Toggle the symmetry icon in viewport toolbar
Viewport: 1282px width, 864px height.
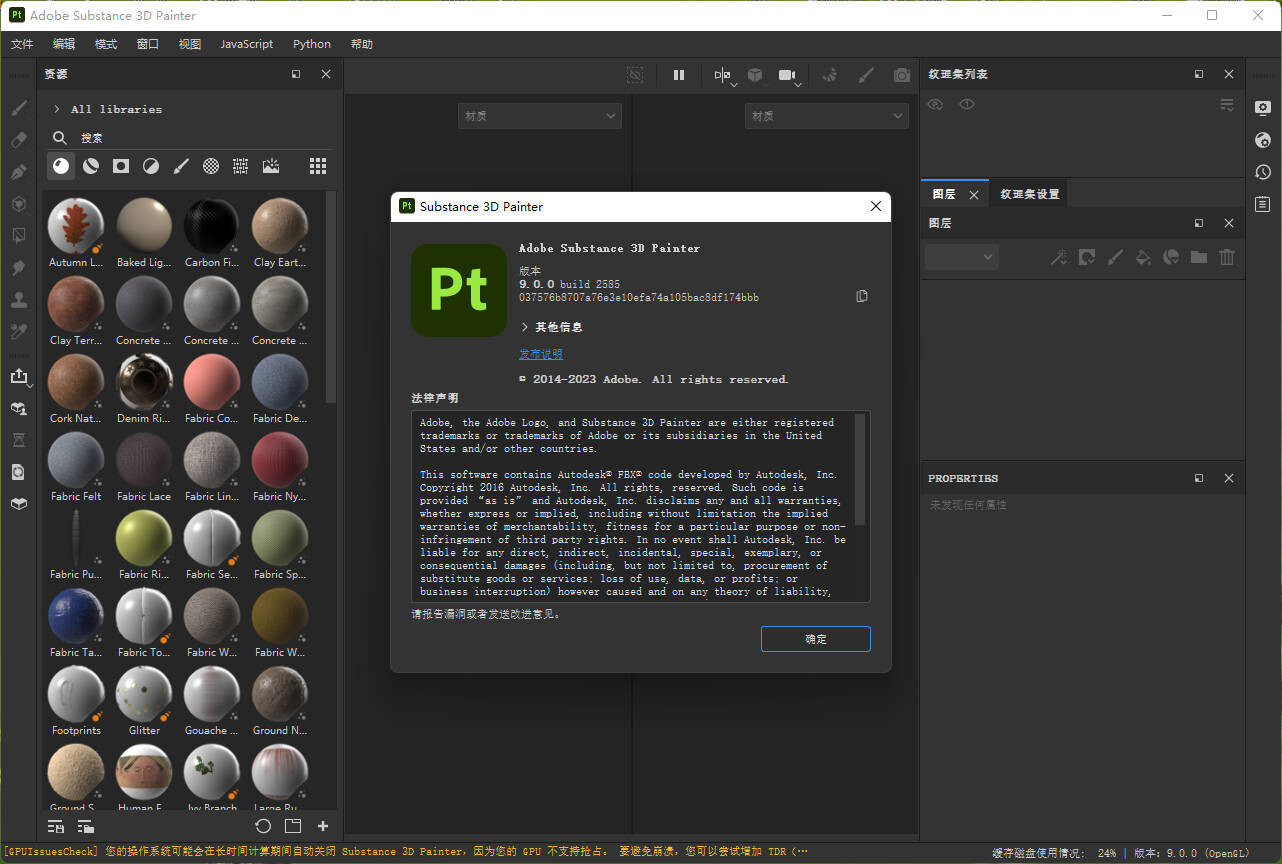723,75
